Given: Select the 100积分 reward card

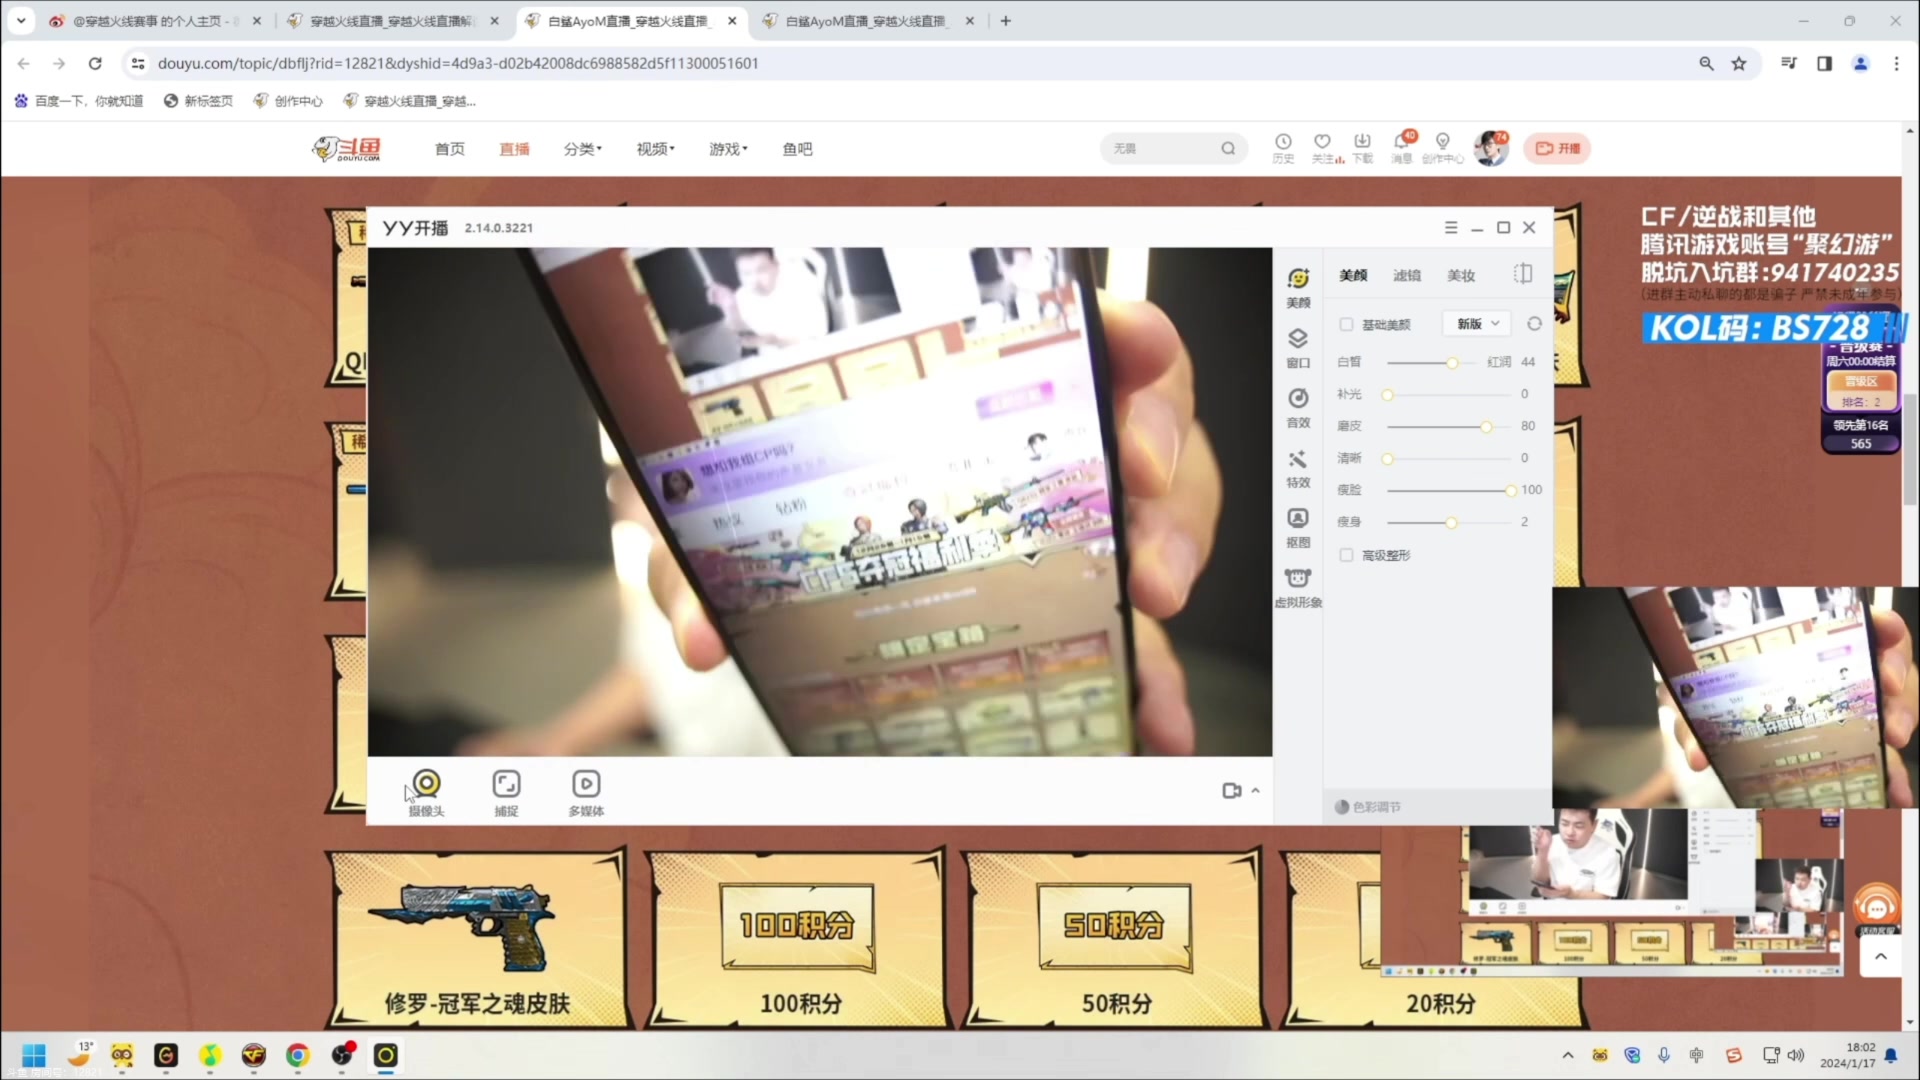Looking at the screenshot, I should click(798, 938).
